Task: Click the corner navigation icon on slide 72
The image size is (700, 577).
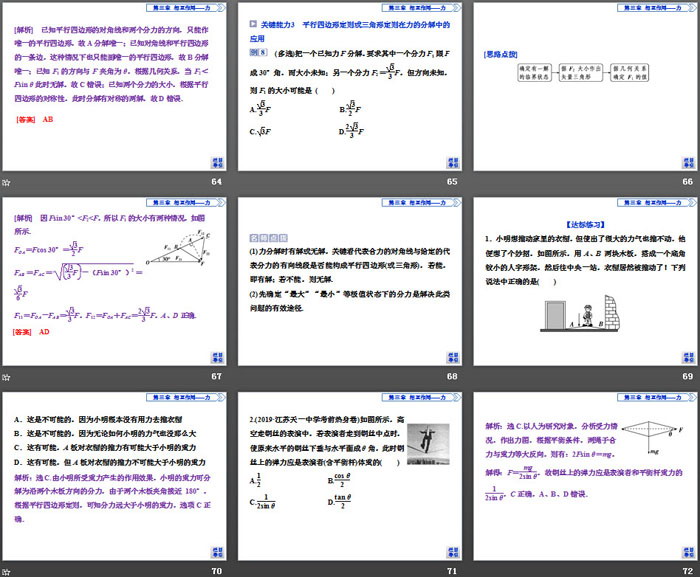Action: point(689,552)
